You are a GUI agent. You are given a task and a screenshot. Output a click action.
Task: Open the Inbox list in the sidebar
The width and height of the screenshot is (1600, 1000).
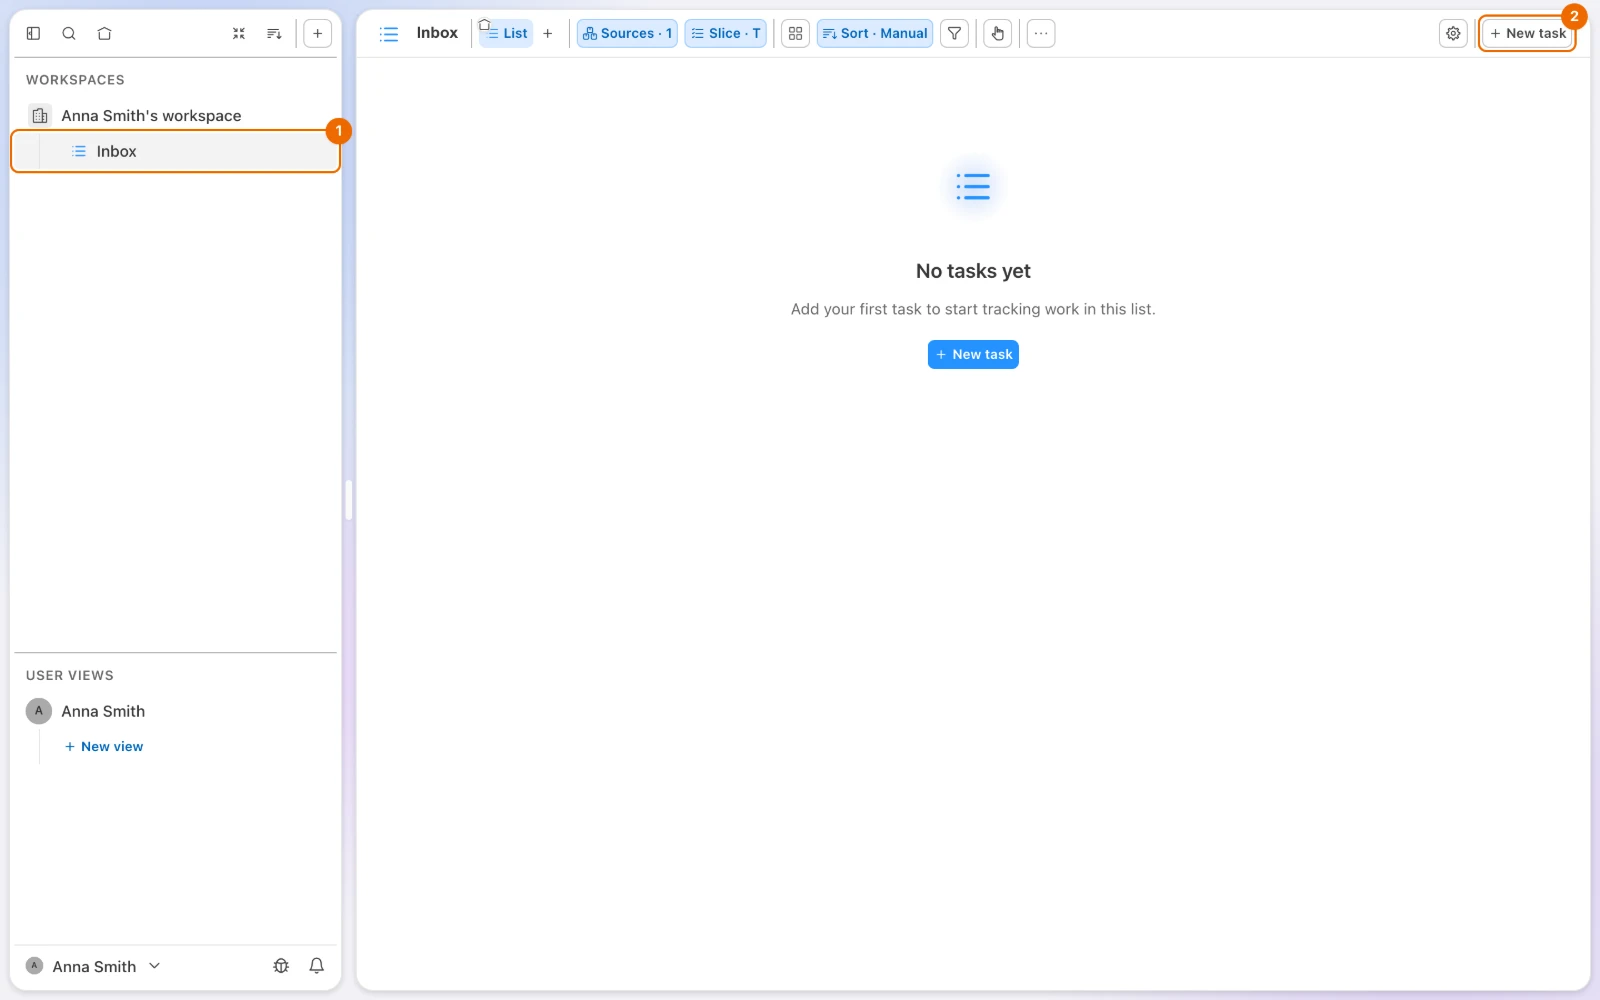(x=175, y=151)
